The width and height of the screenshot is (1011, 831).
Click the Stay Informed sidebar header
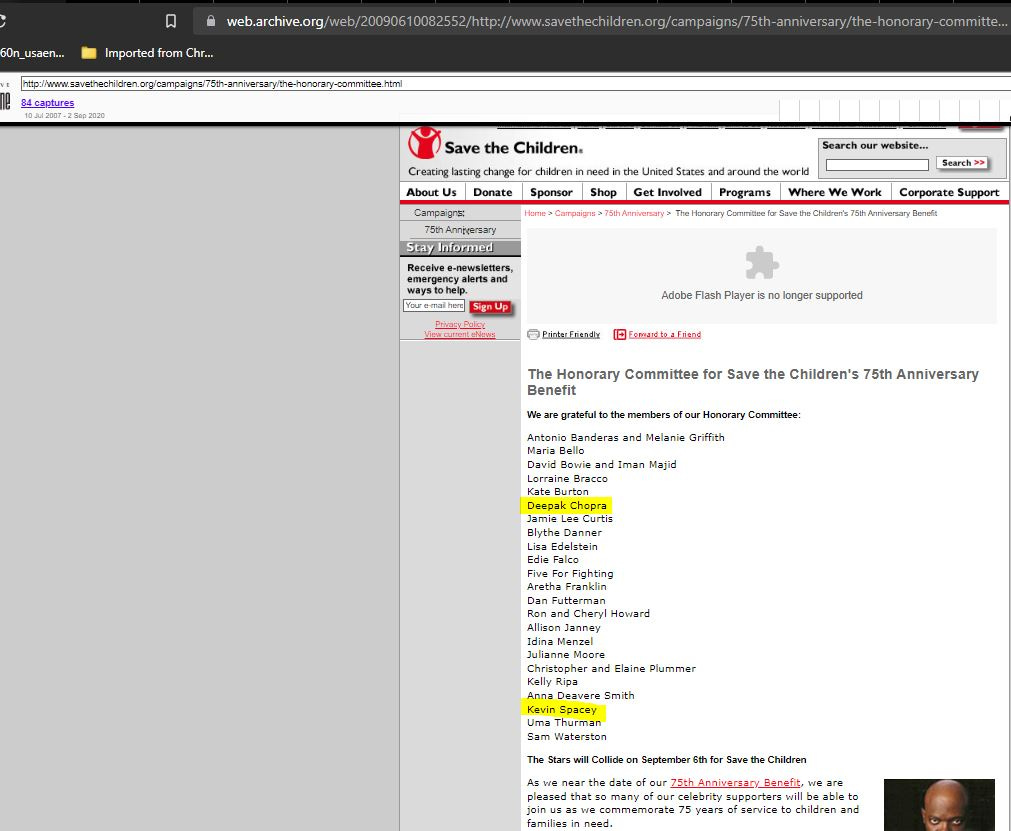[x=460, y=248]
